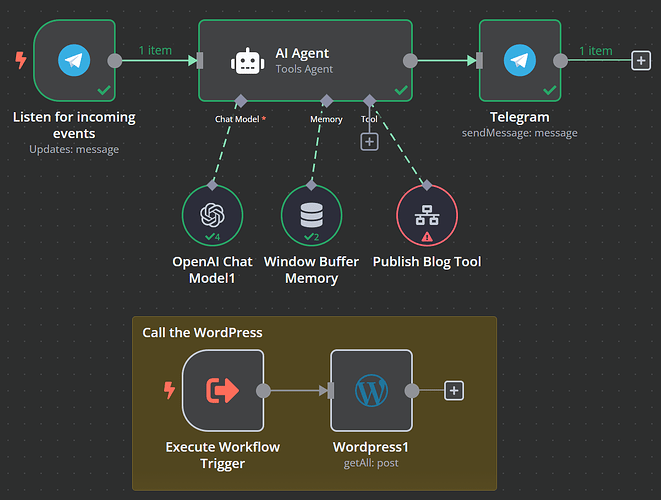Click the 'Memory' connector label
The width and height of the screenshot is (661, 500).
tap(326, 119)
